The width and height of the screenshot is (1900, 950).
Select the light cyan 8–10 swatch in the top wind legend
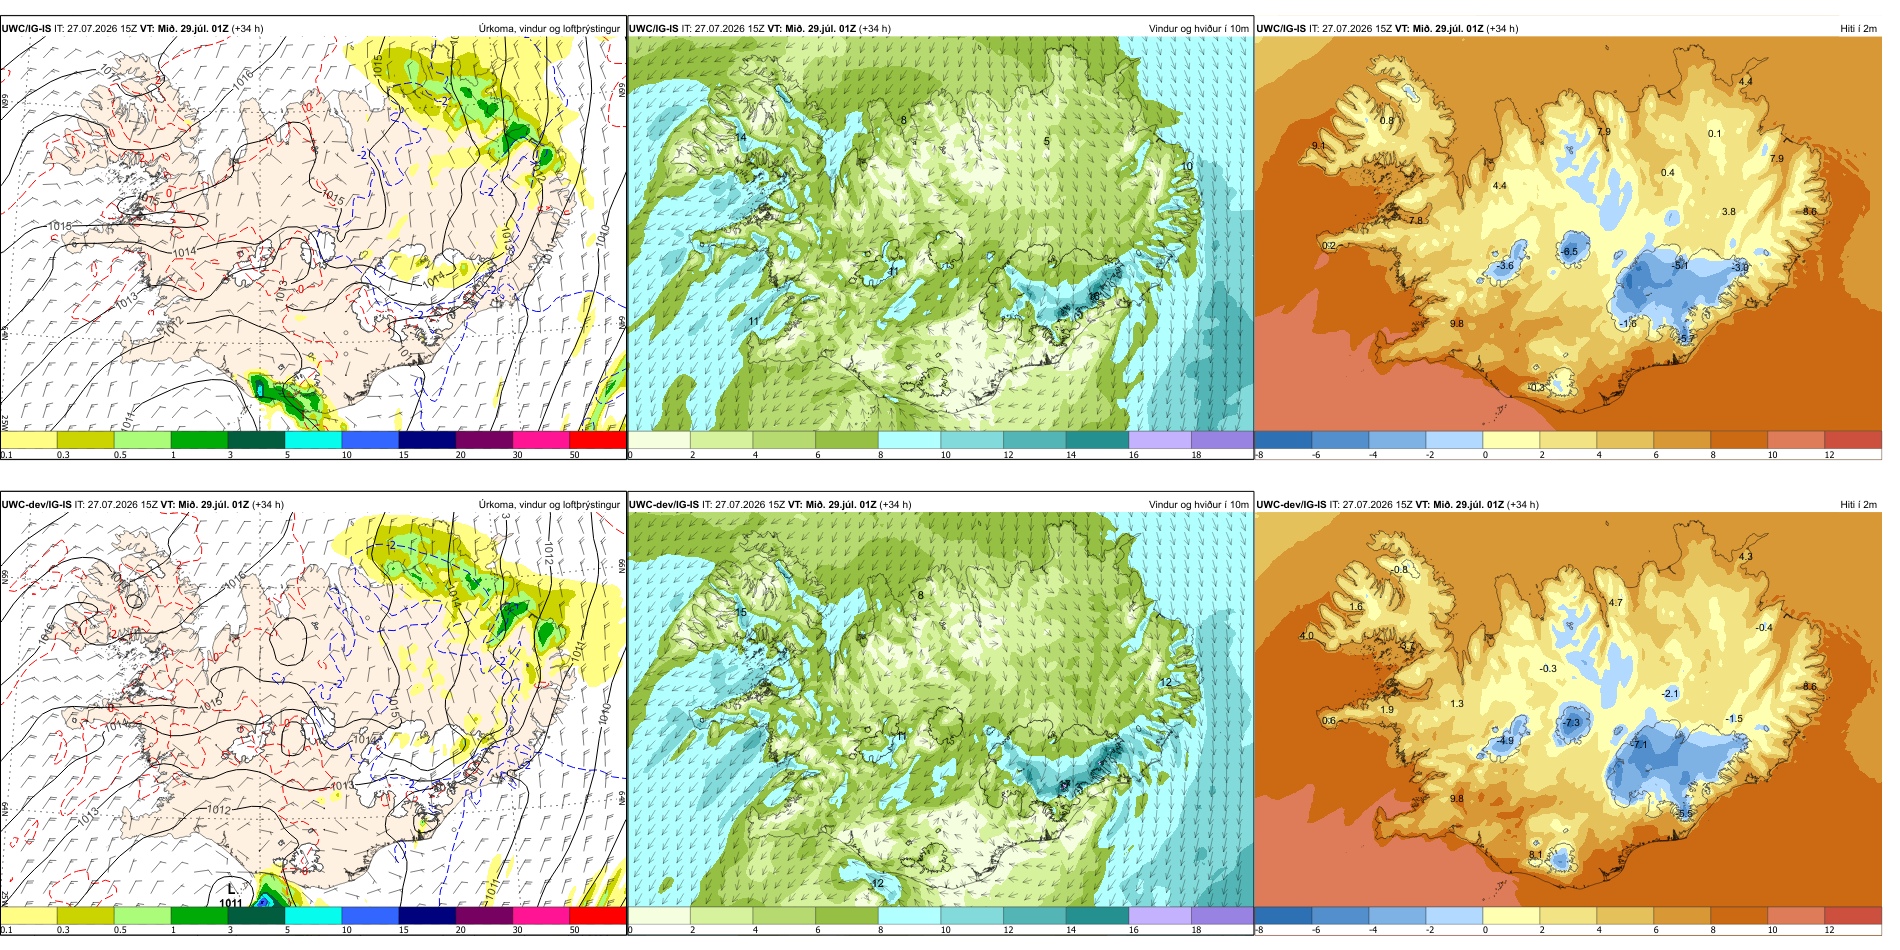[x=909, y=440]
